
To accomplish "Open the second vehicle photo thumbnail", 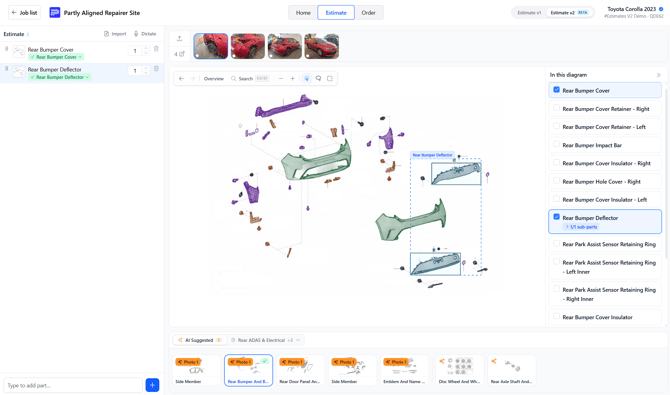I will (248, 46).
